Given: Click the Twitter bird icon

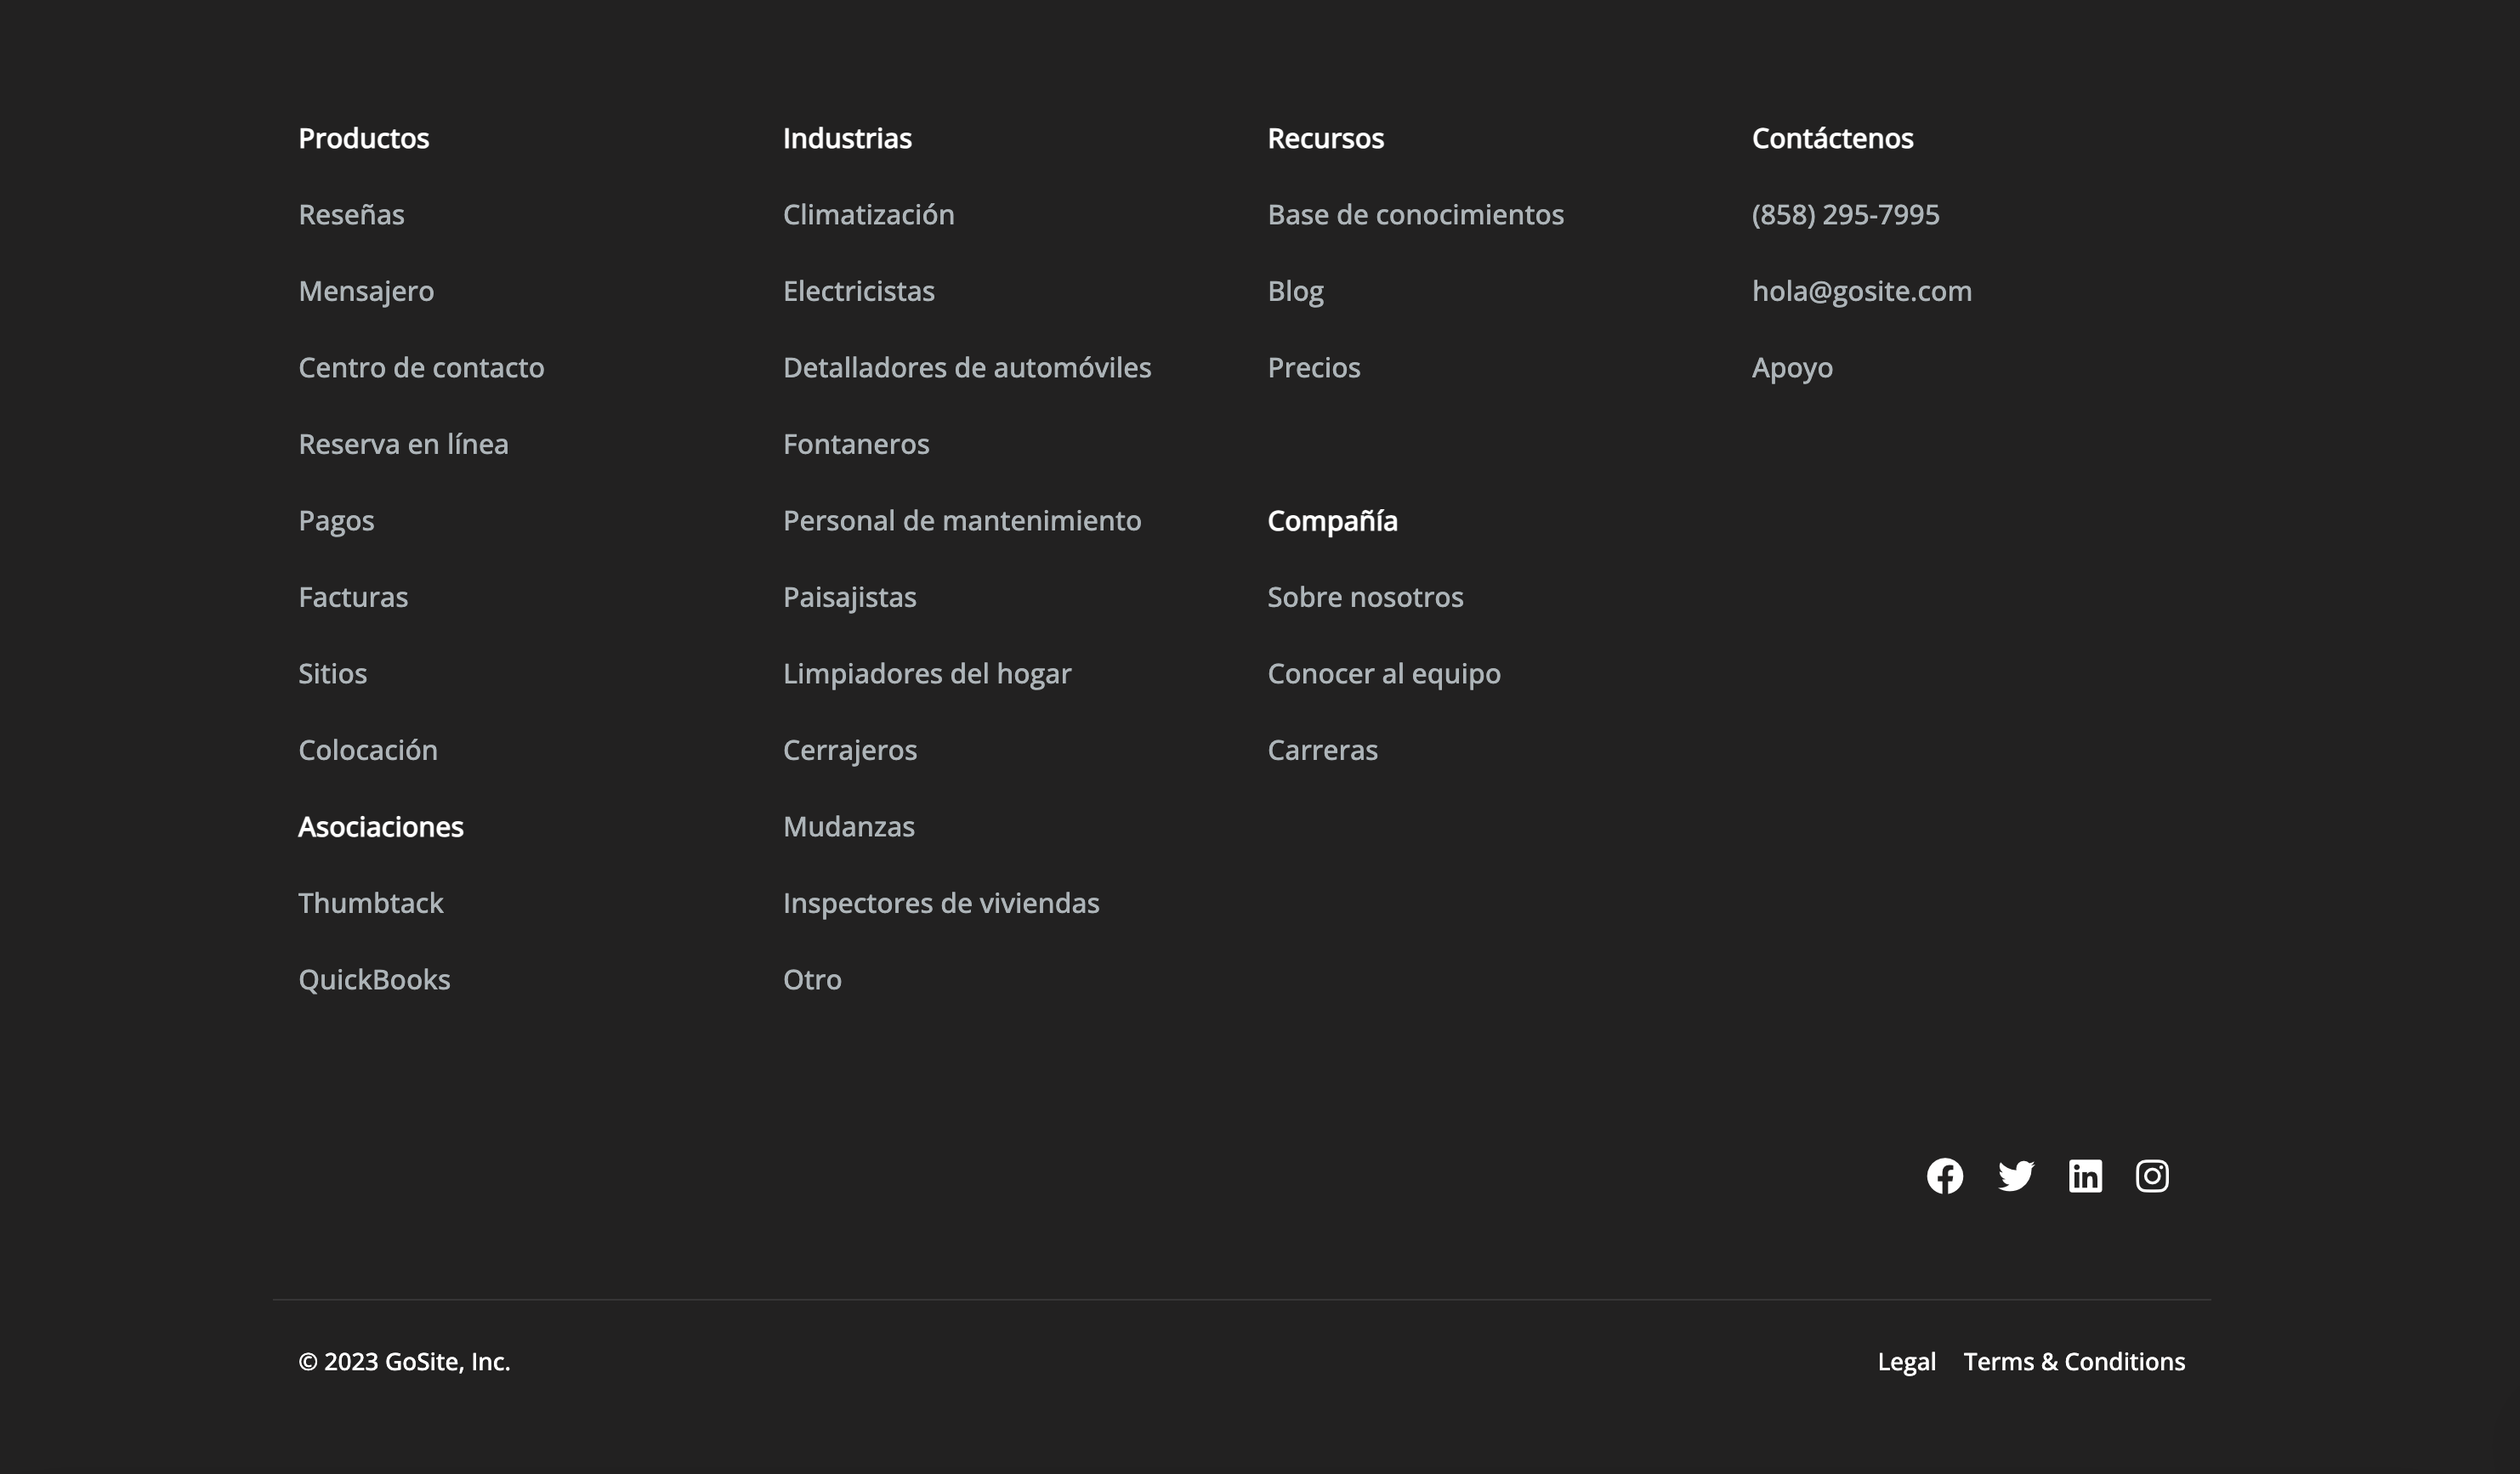Looking at the screenshot, I should 2015,1176.
